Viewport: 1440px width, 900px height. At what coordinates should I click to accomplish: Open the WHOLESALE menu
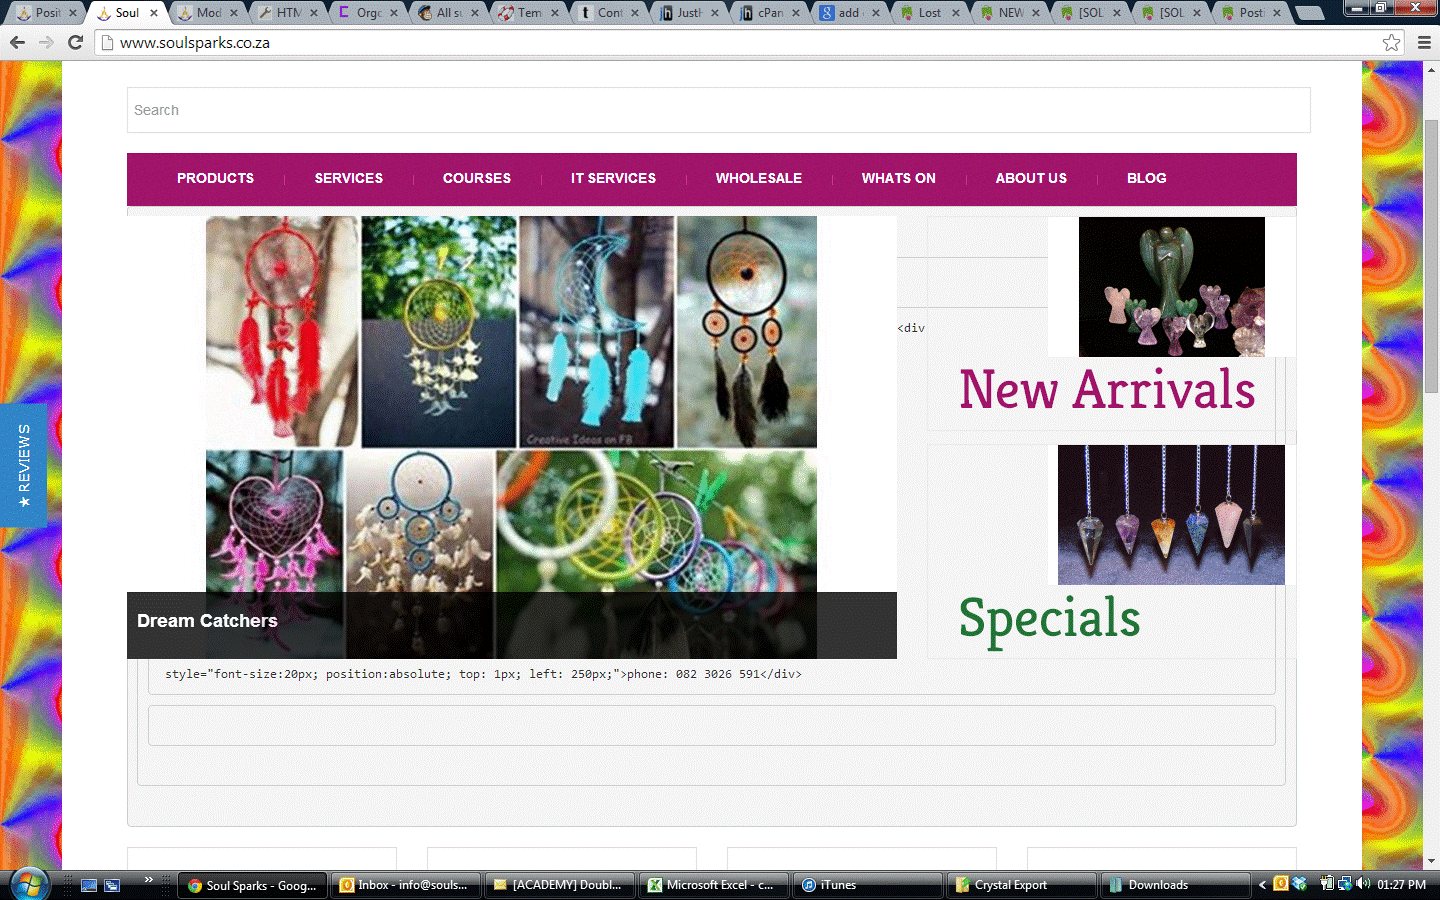click(x=759, y=178)
